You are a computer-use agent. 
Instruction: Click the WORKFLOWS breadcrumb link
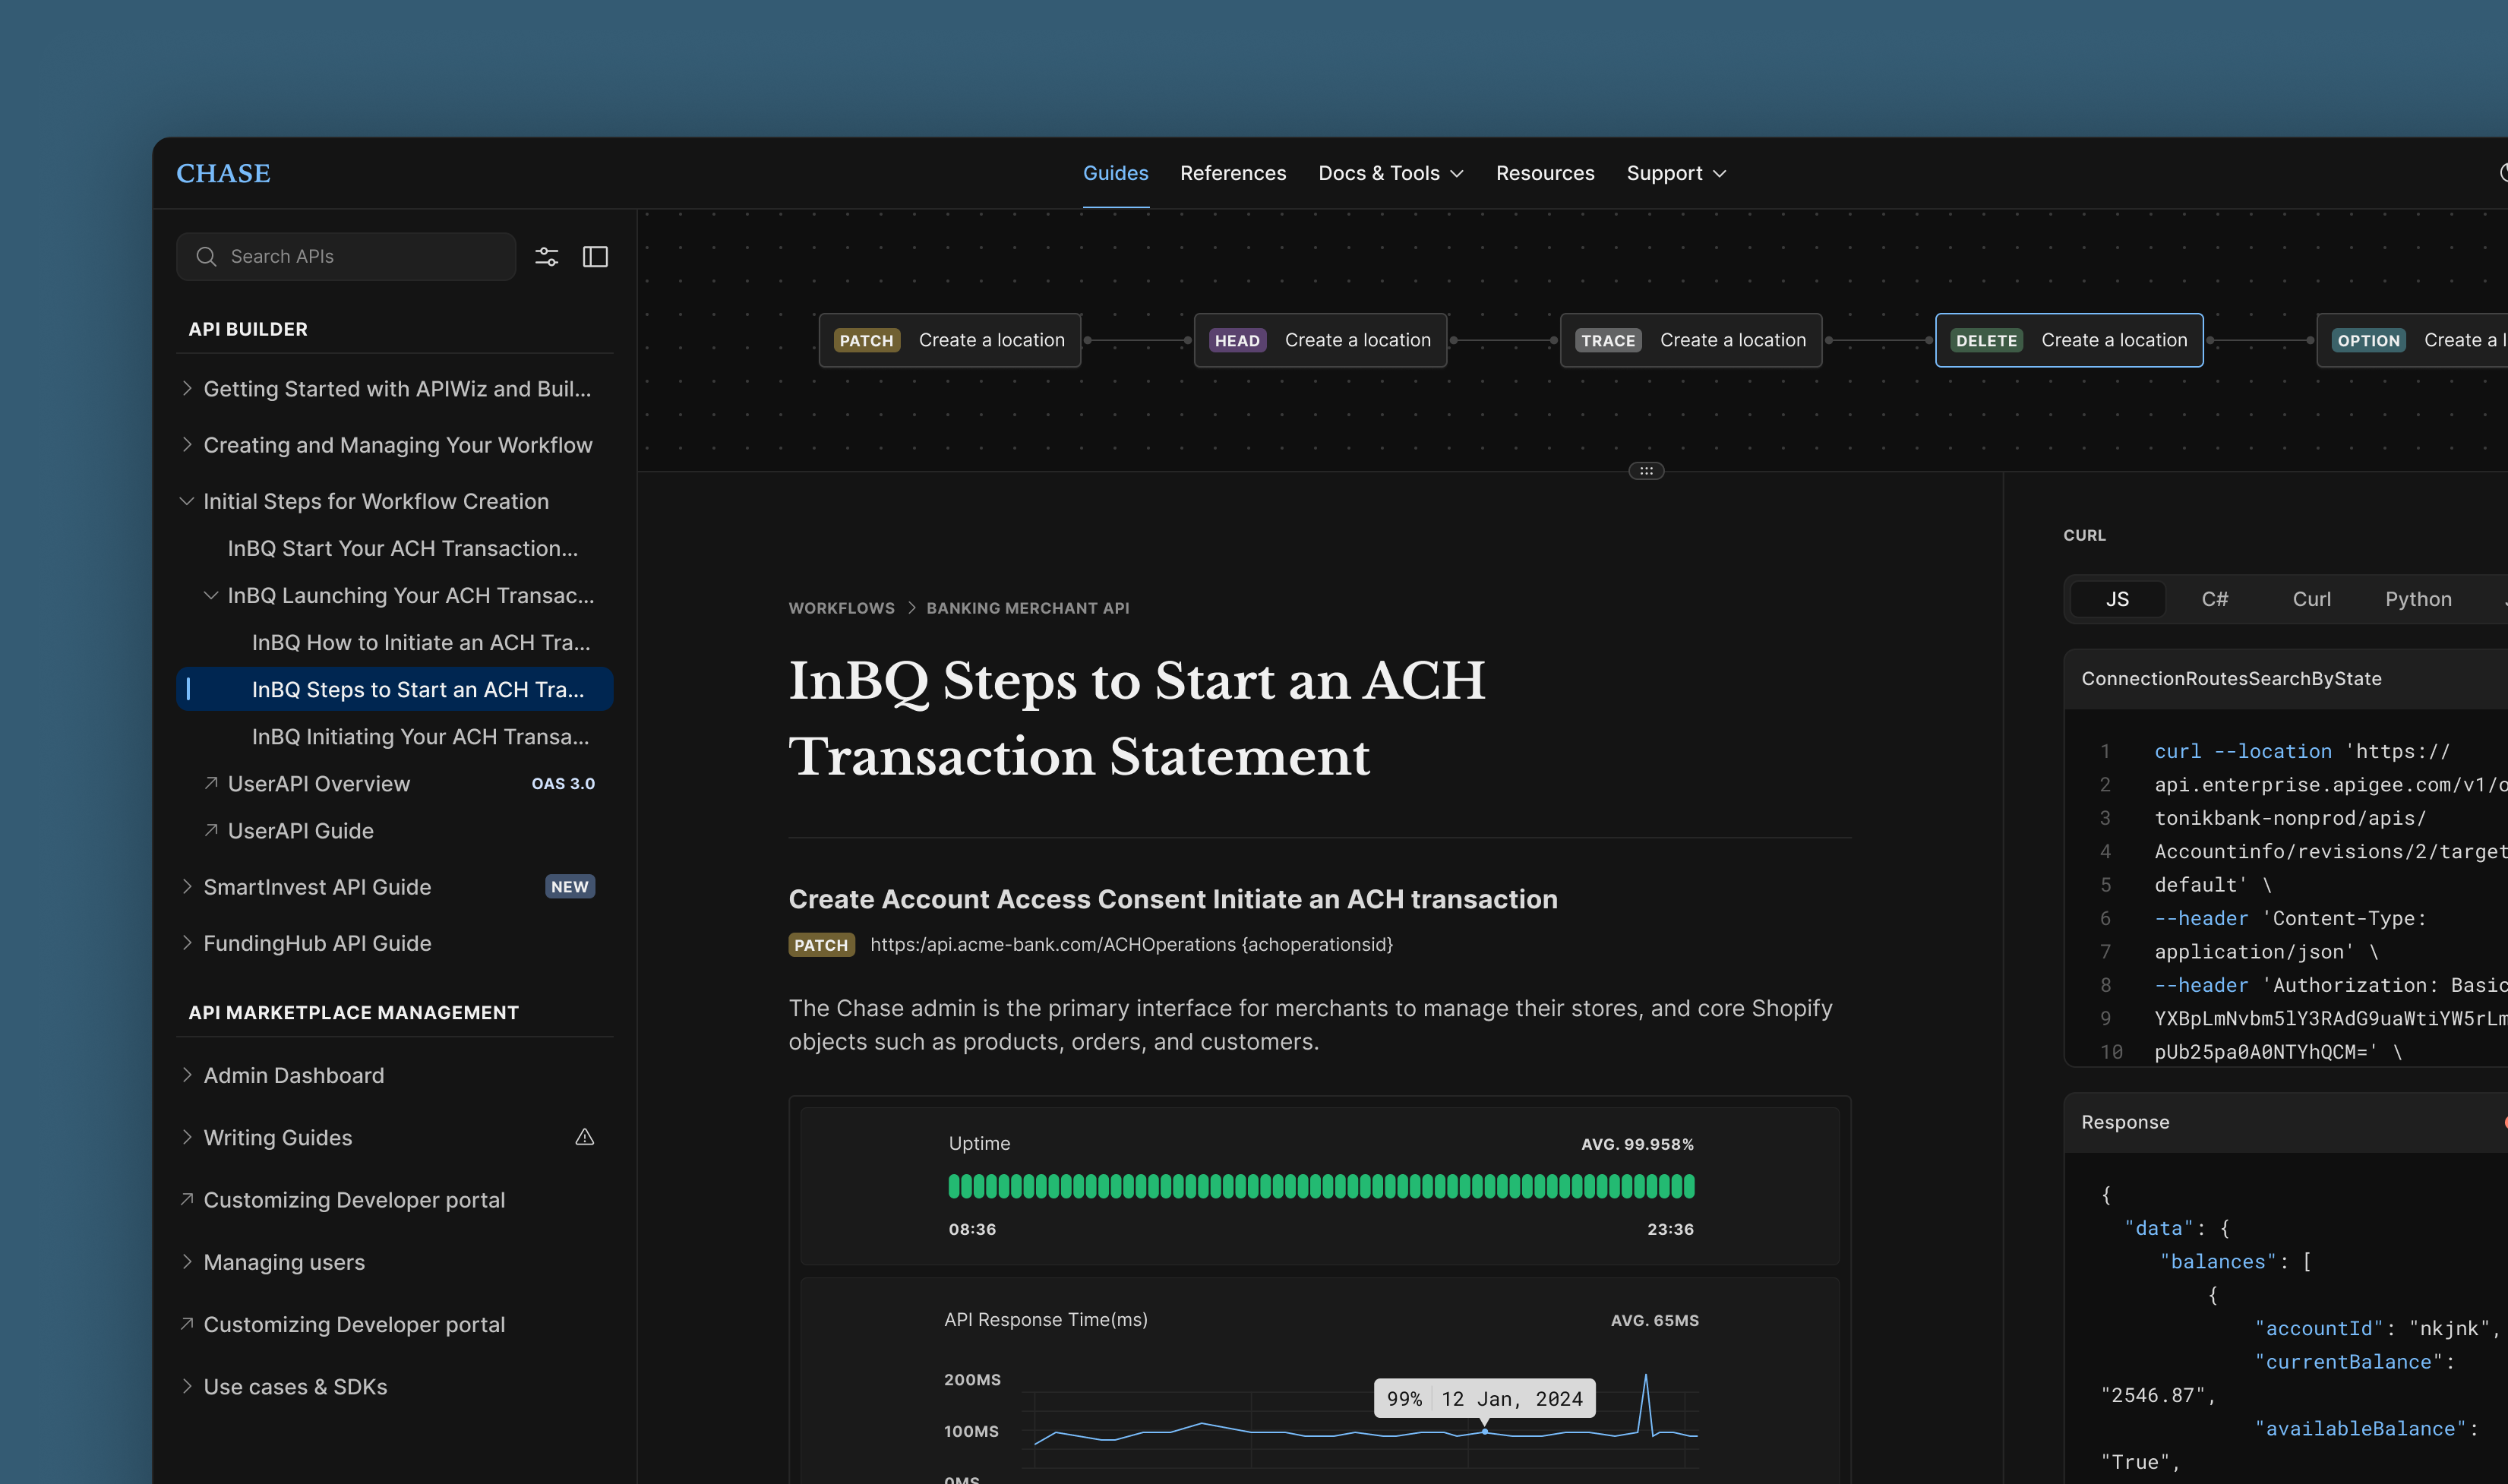pyautogui.click(x=841, y=608)
